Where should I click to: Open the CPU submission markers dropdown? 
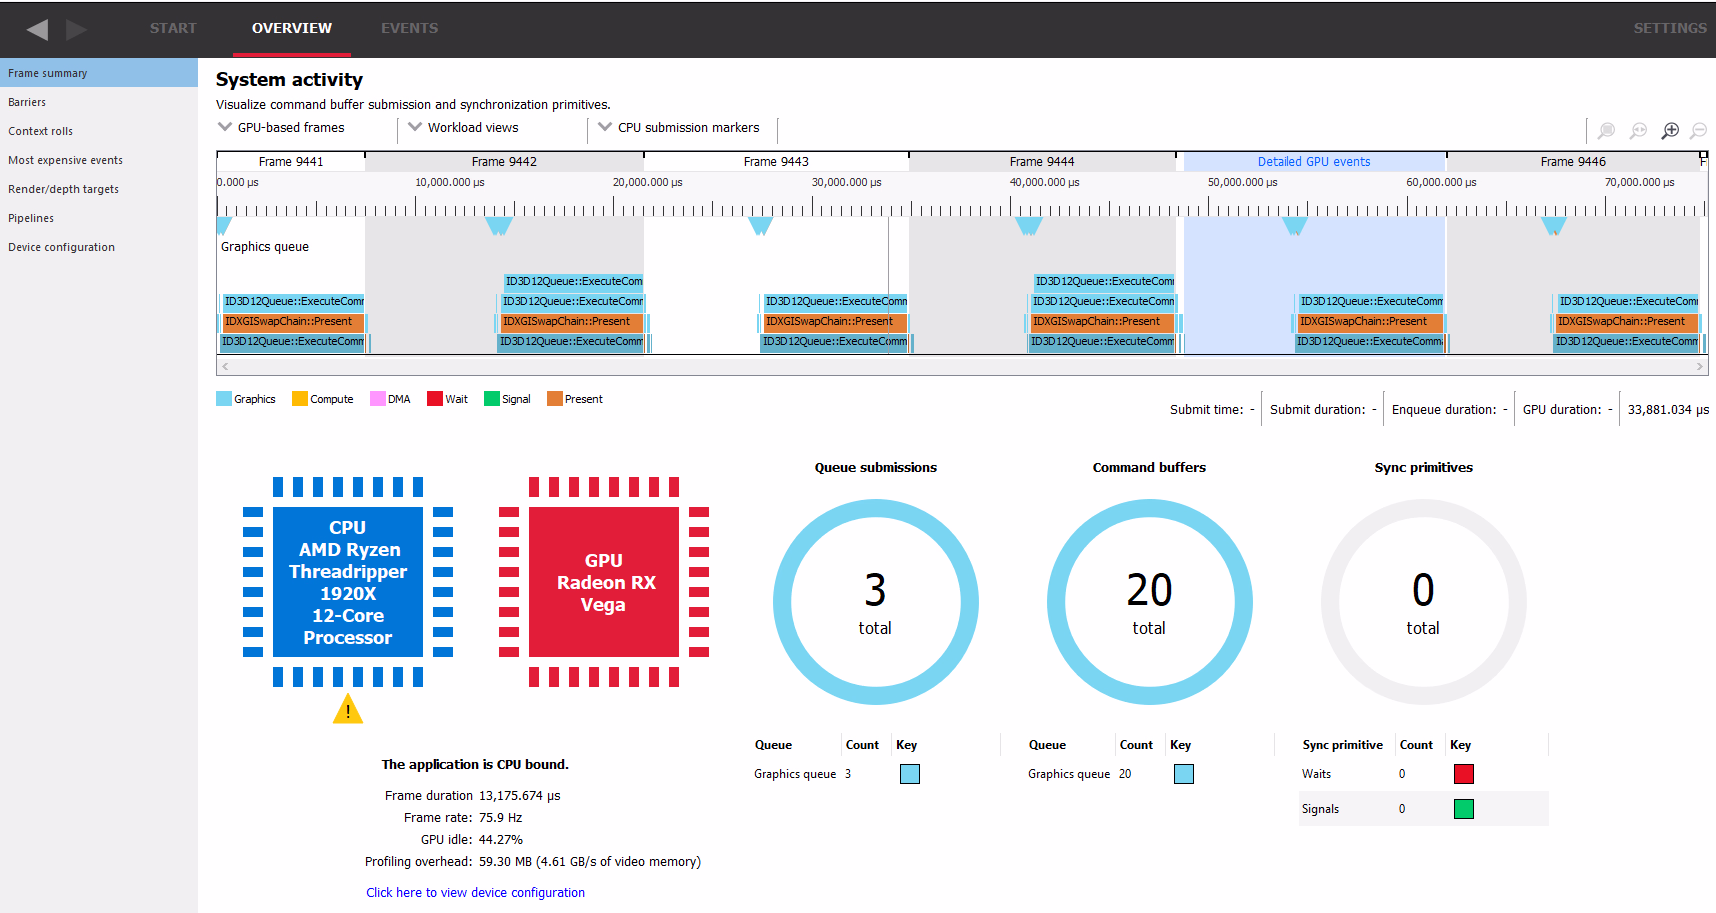pos(679,128)
